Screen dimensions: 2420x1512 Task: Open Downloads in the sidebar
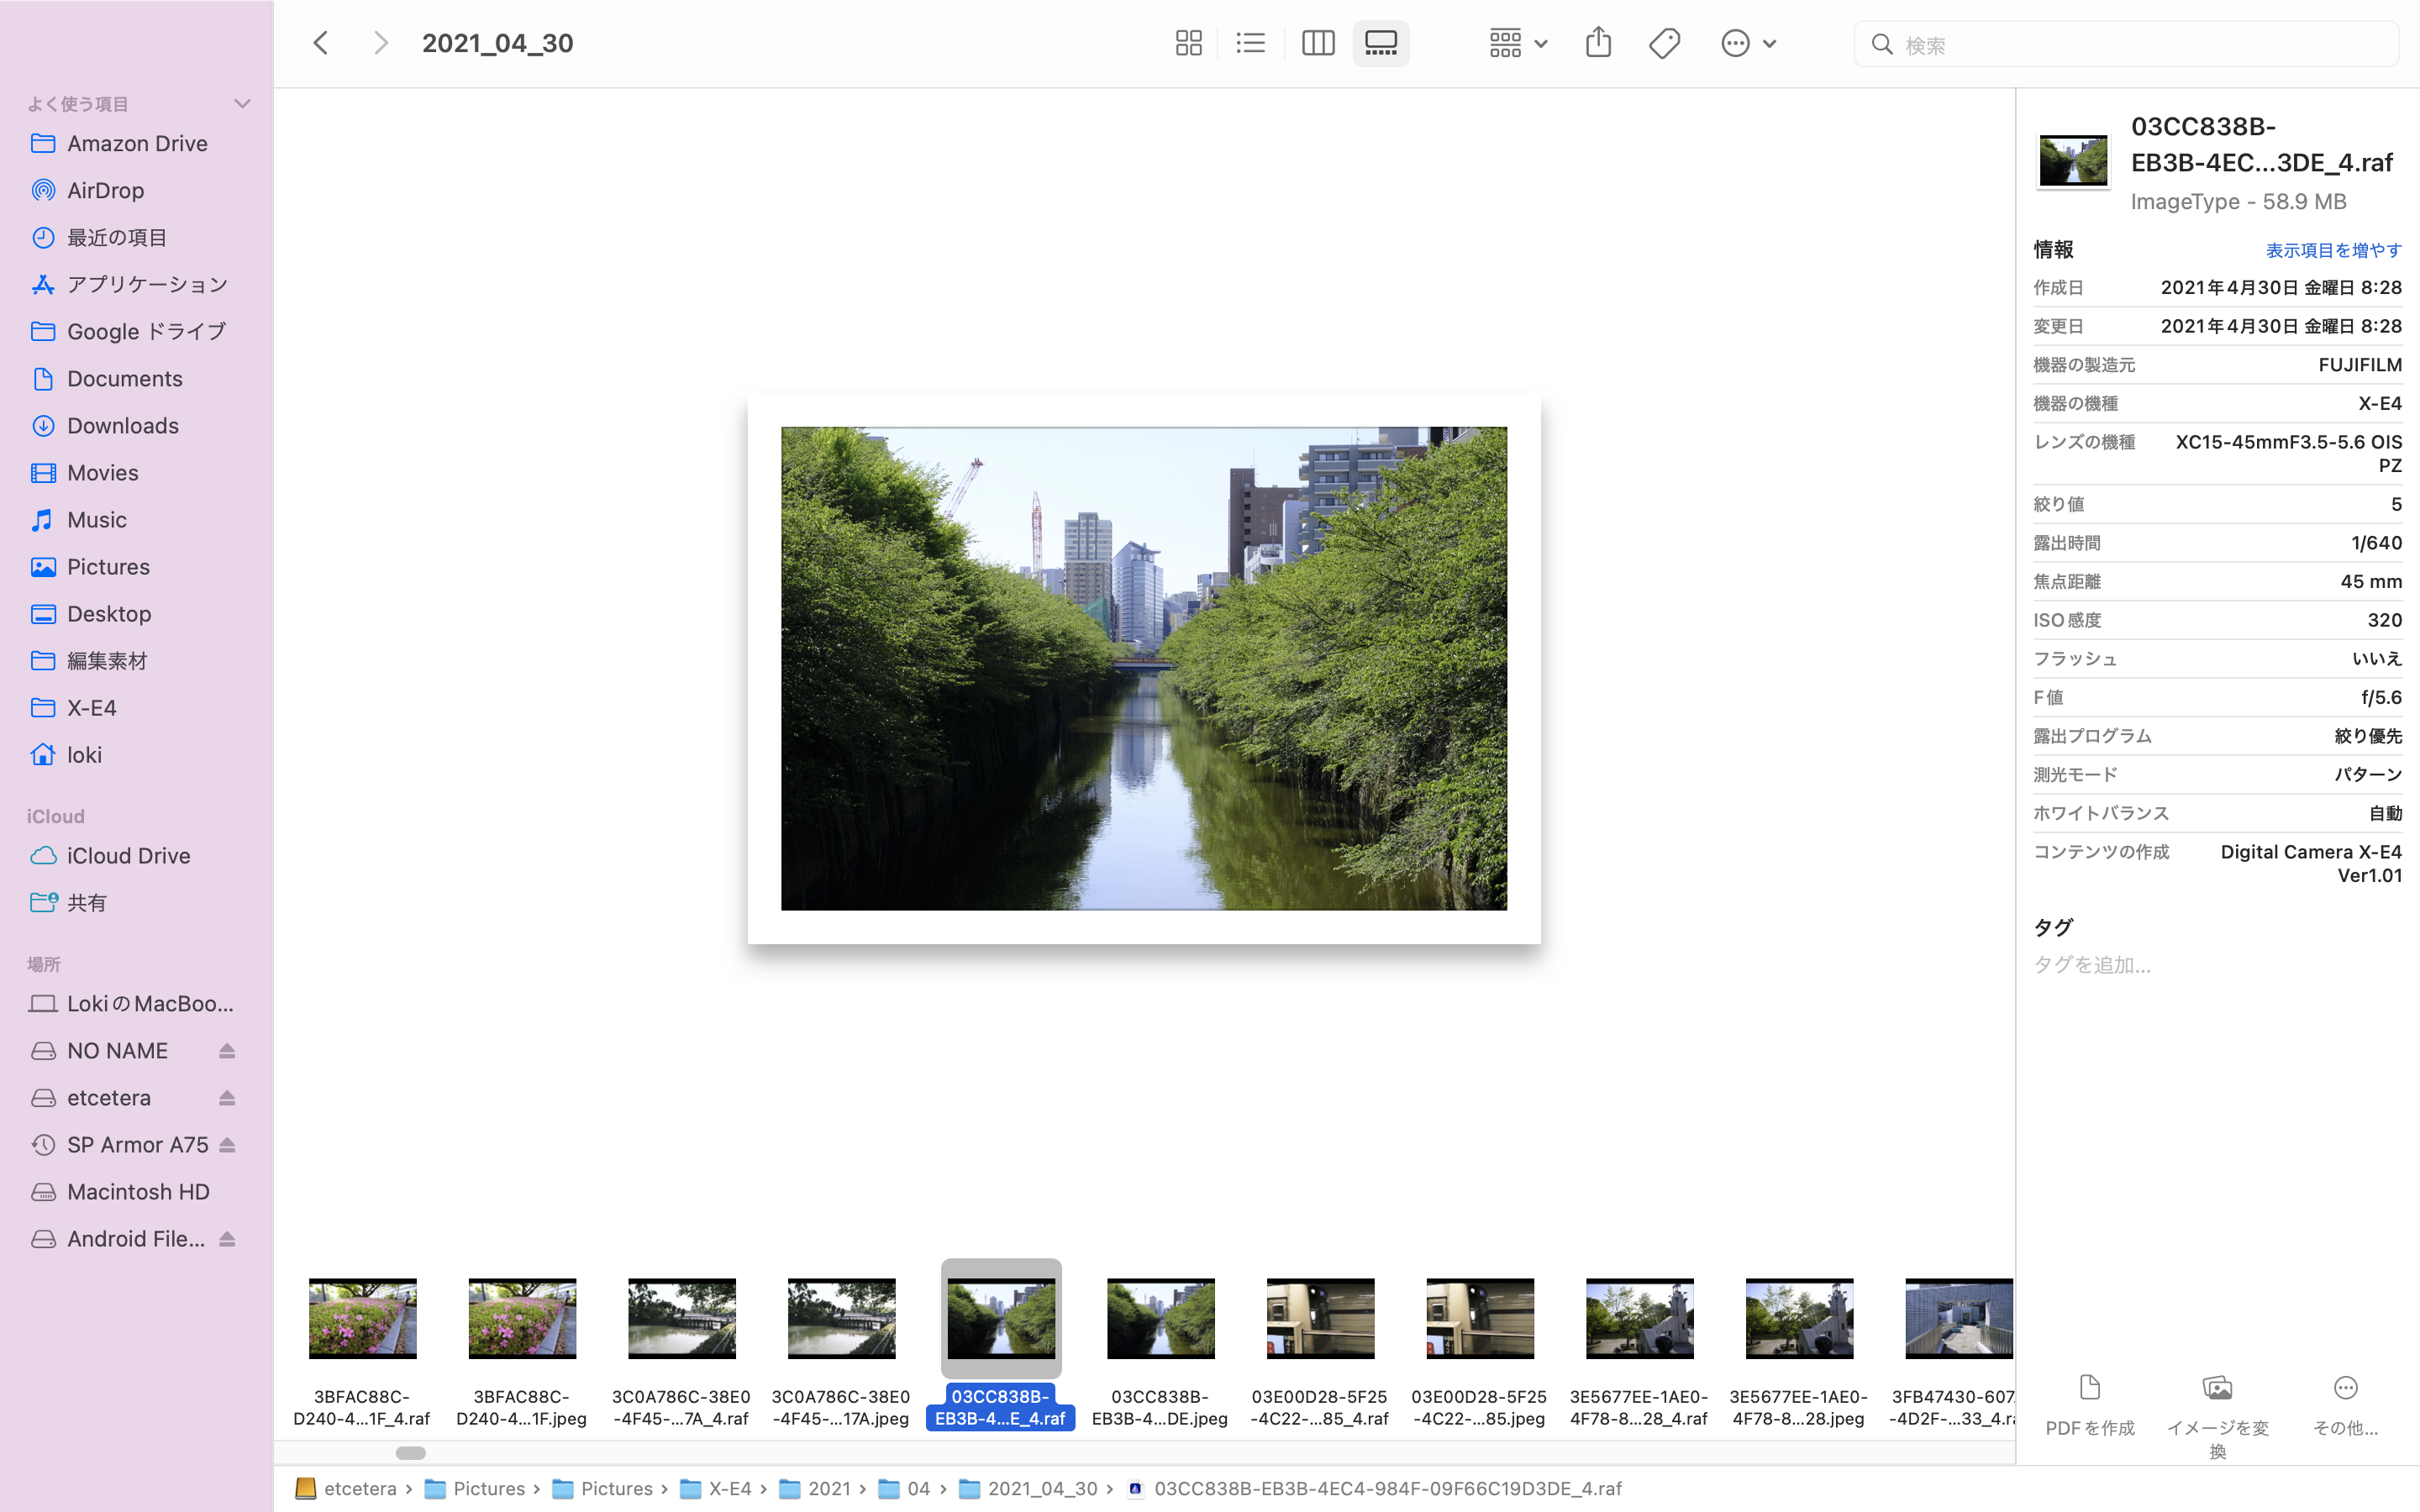pos(122,426)
